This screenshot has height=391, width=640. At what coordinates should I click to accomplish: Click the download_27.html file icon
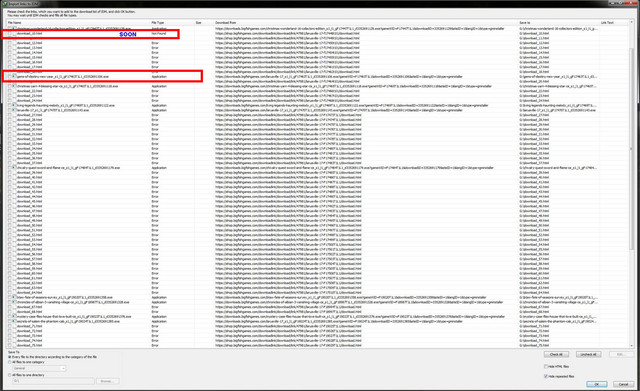14,115
